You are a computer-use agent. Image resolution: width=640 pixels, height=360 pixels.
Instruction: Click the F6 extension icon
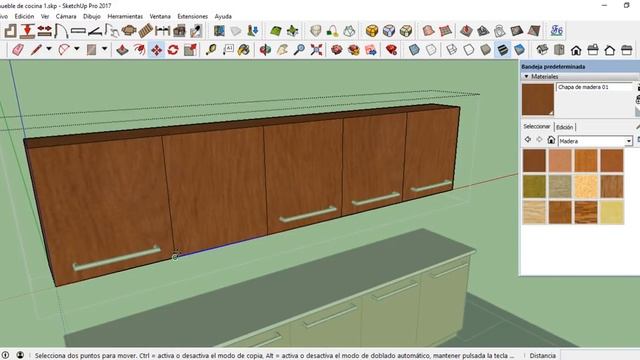(x=556, y=31)
